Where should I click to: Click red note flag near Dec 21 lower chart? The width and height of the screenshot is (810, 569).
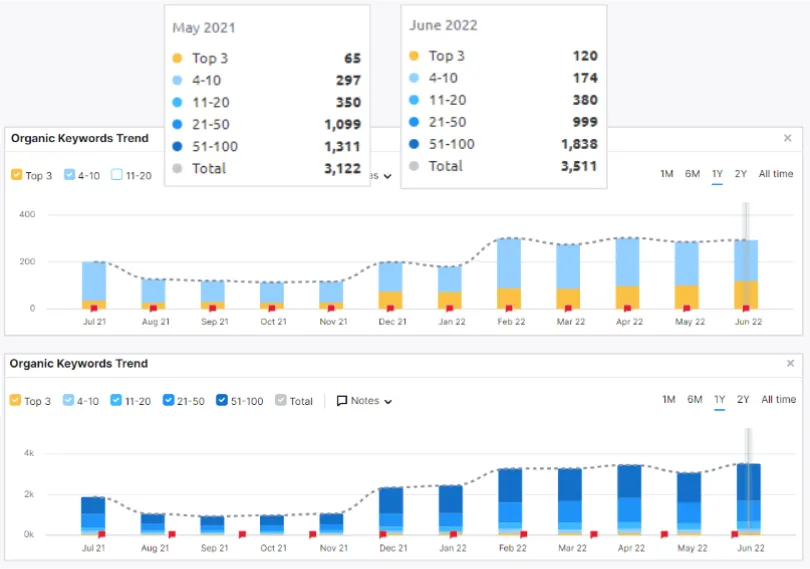point(383,534)
